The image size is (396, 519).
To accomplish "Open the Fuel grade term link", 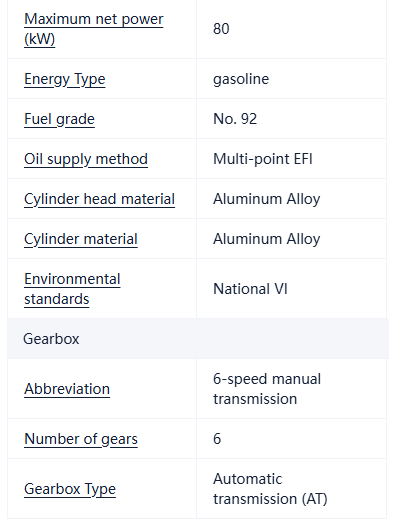I will click(x=59, y=119).
